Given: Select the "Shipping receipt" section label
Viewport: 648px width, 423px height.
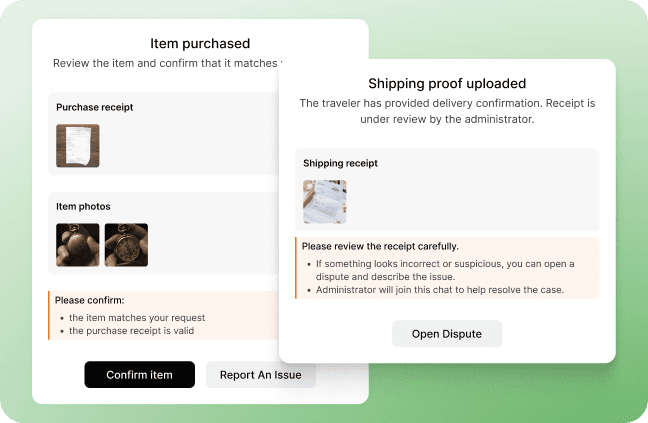Looking at the screenshot, I should [340, 163].
